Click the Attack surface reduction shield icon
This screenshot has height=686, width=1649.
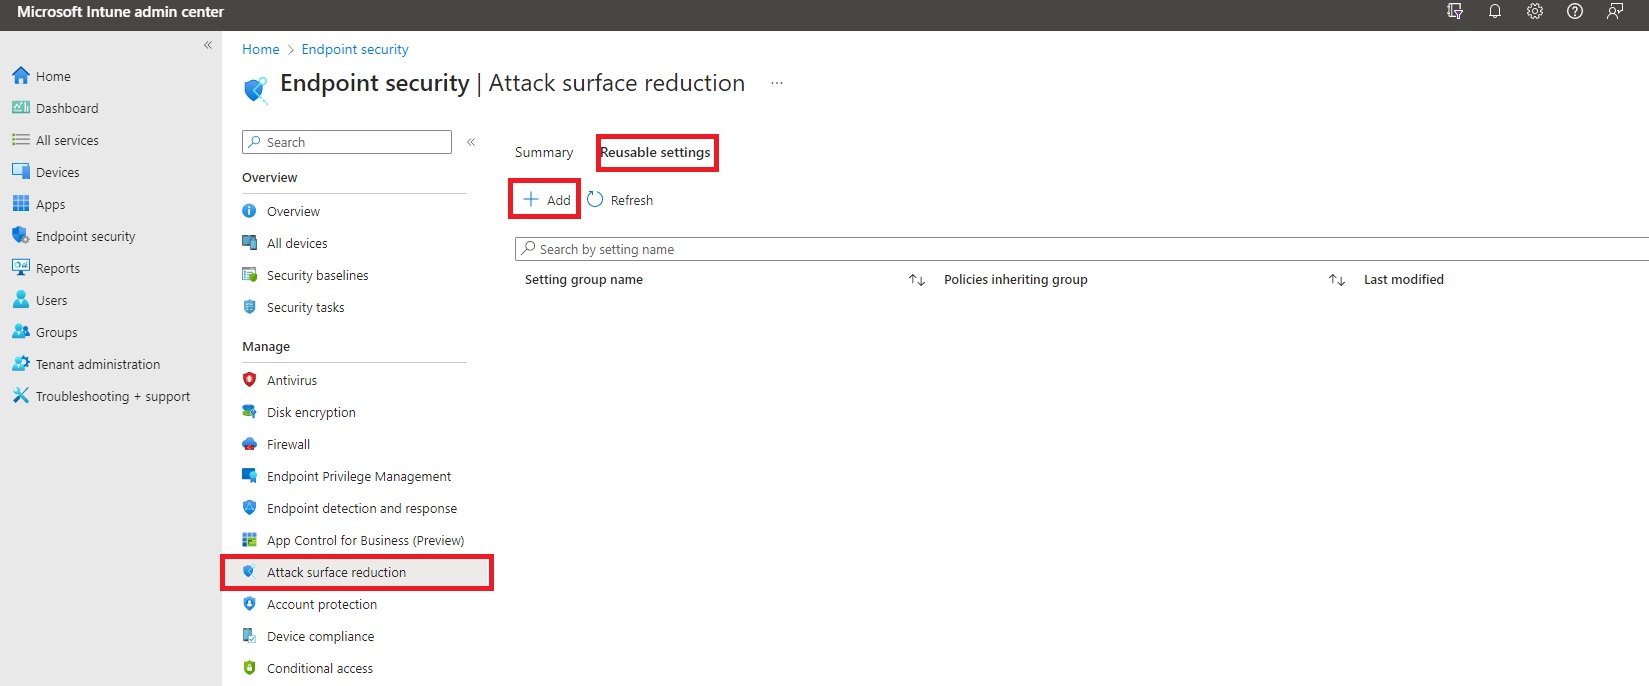[250, 572]
